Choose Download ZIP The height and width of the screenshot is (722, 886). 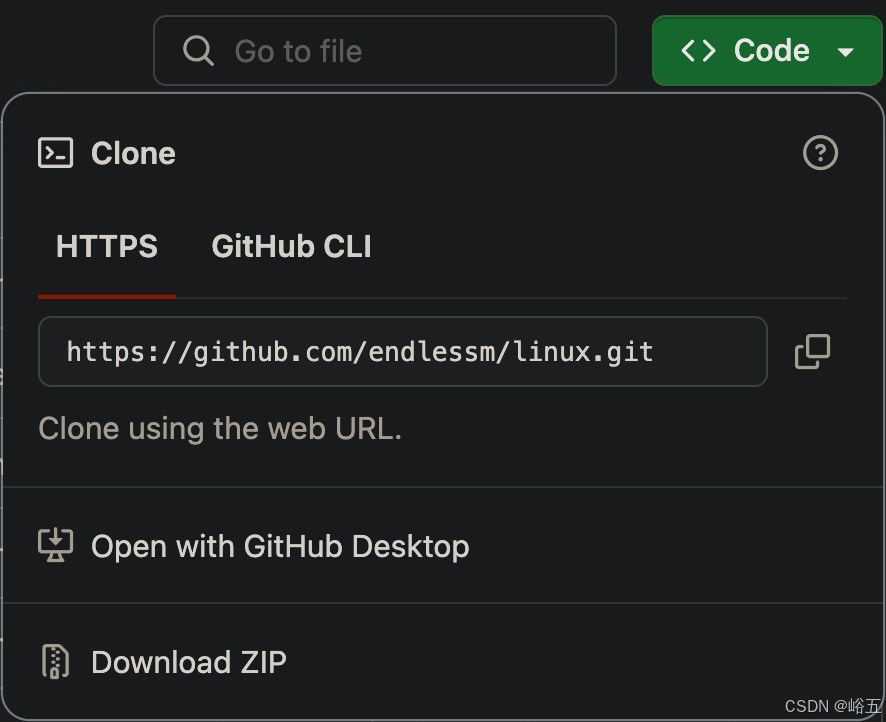pos(444,662)
